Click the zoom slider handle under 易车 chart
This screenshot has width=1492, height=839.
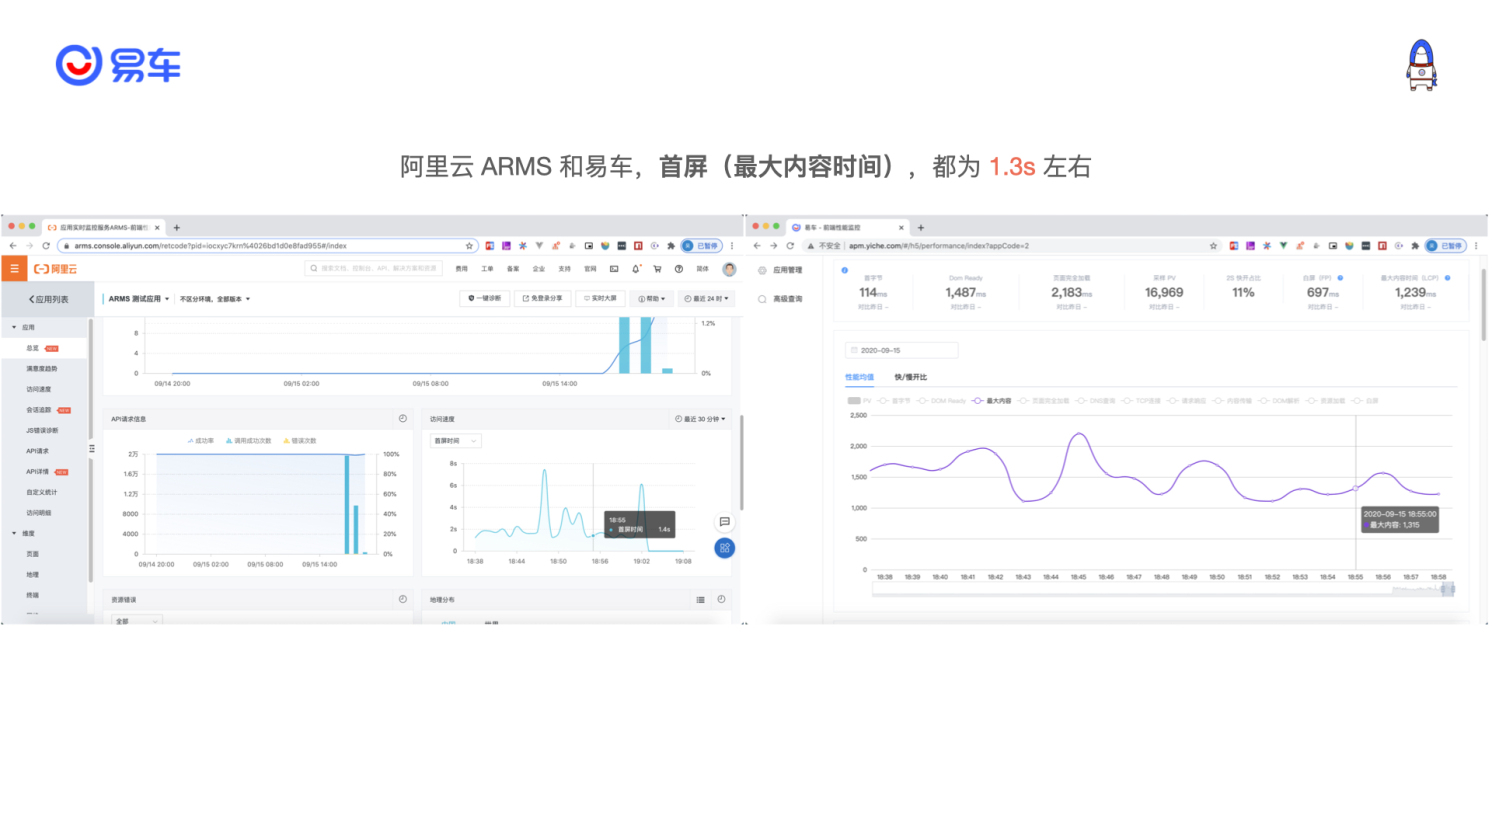1448,590
